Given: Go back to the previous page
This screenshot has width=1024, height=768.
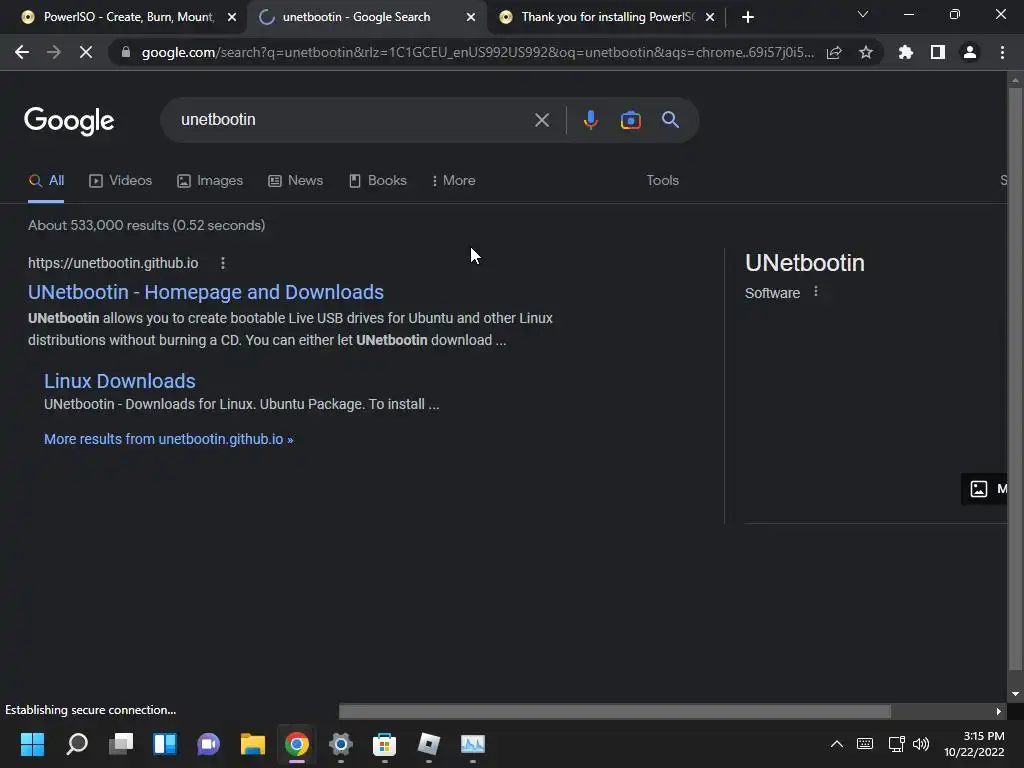Looking at the screenshot, I should (22, 52).
